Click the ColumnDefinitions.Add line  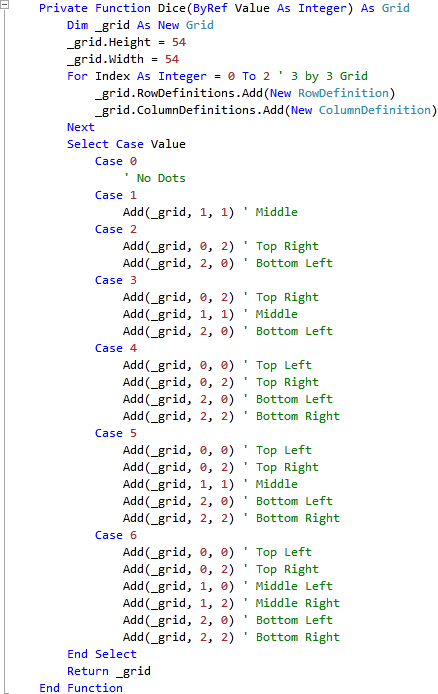point(266,110)
